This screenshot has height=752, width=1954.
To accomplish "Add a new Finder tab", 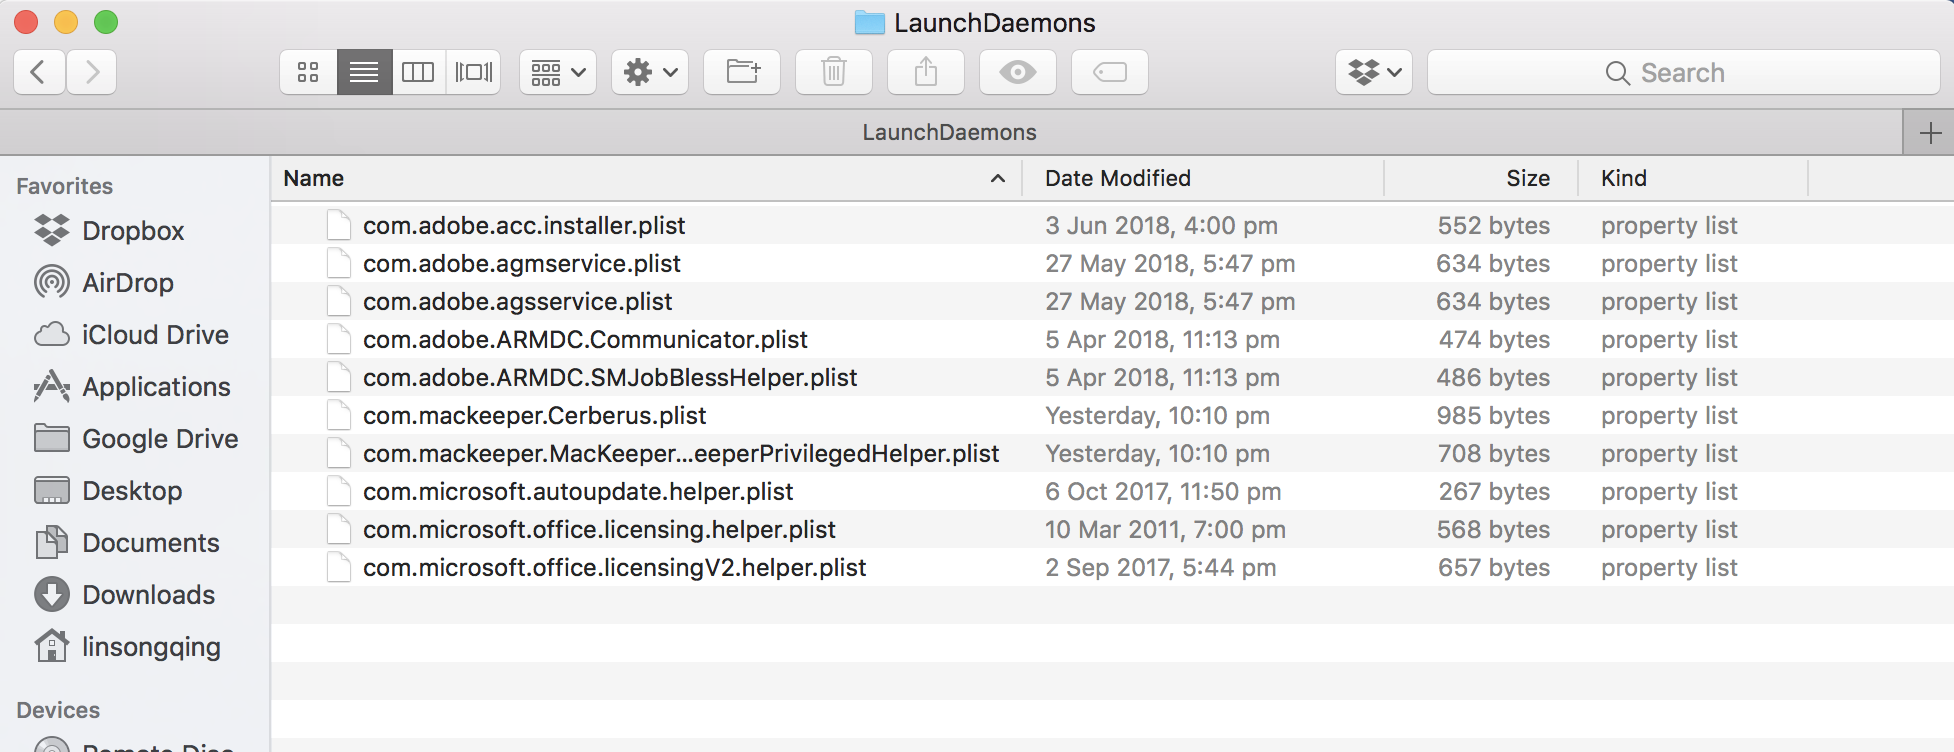I will tap(1930, 132).
